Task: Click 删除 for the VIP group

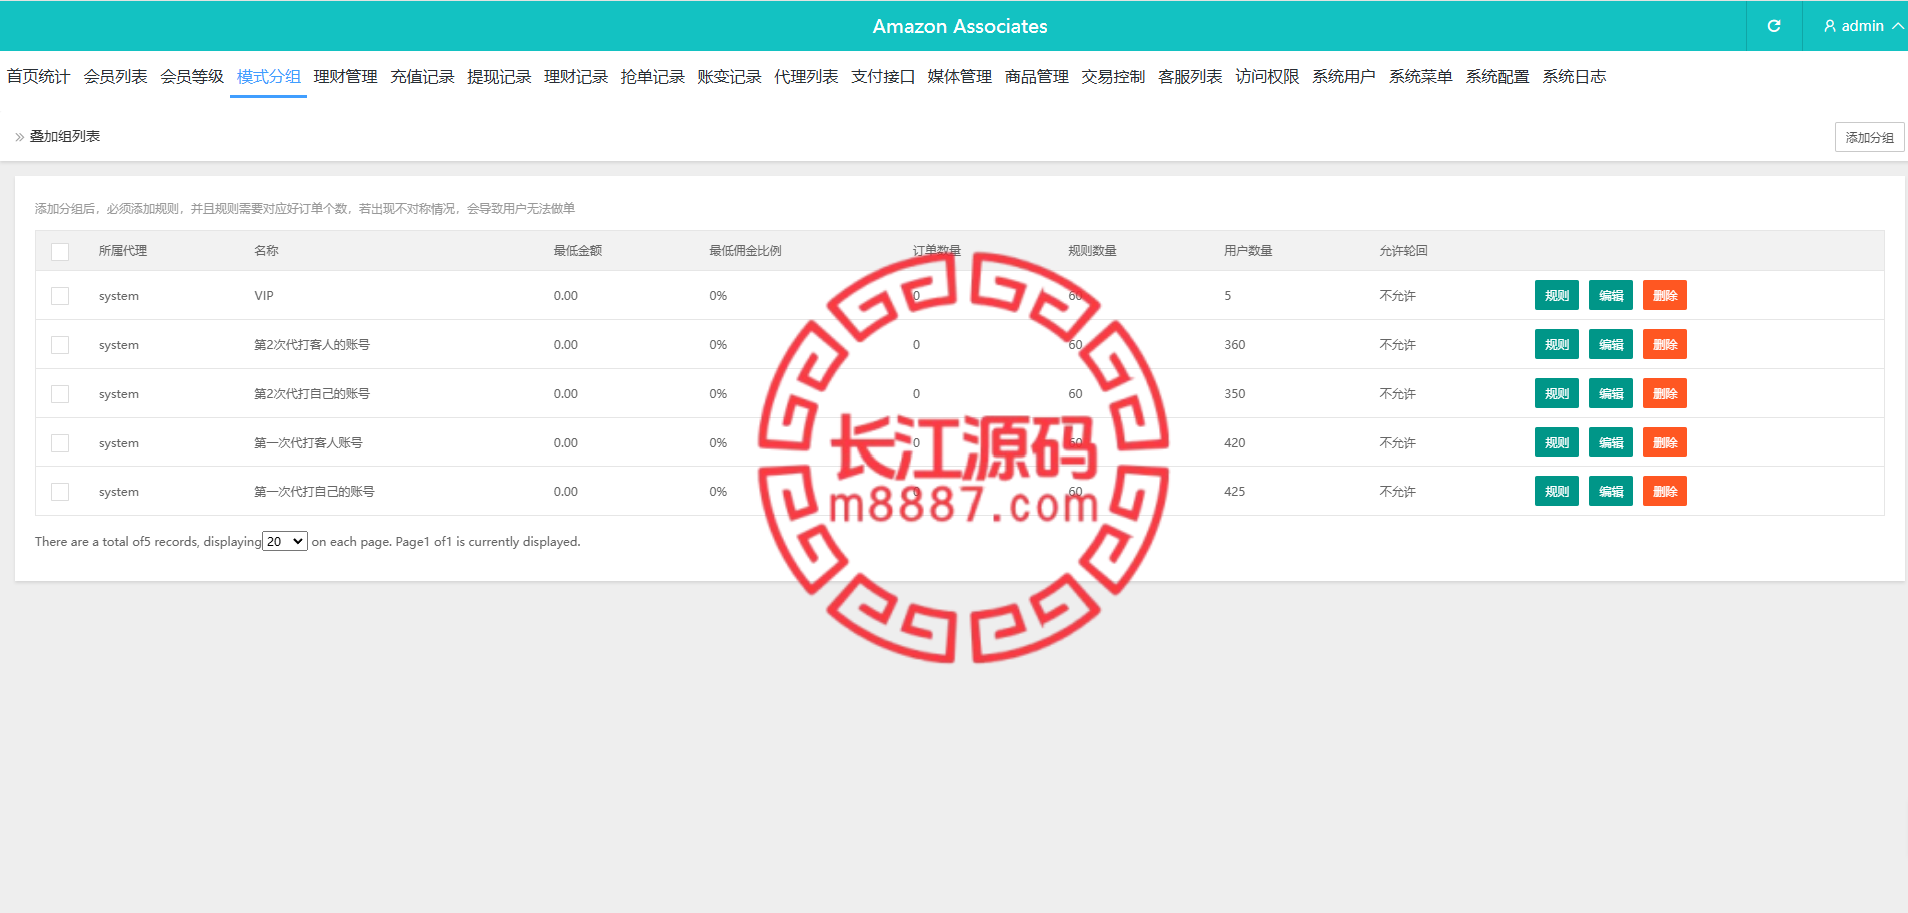Action: point(1665,295)
